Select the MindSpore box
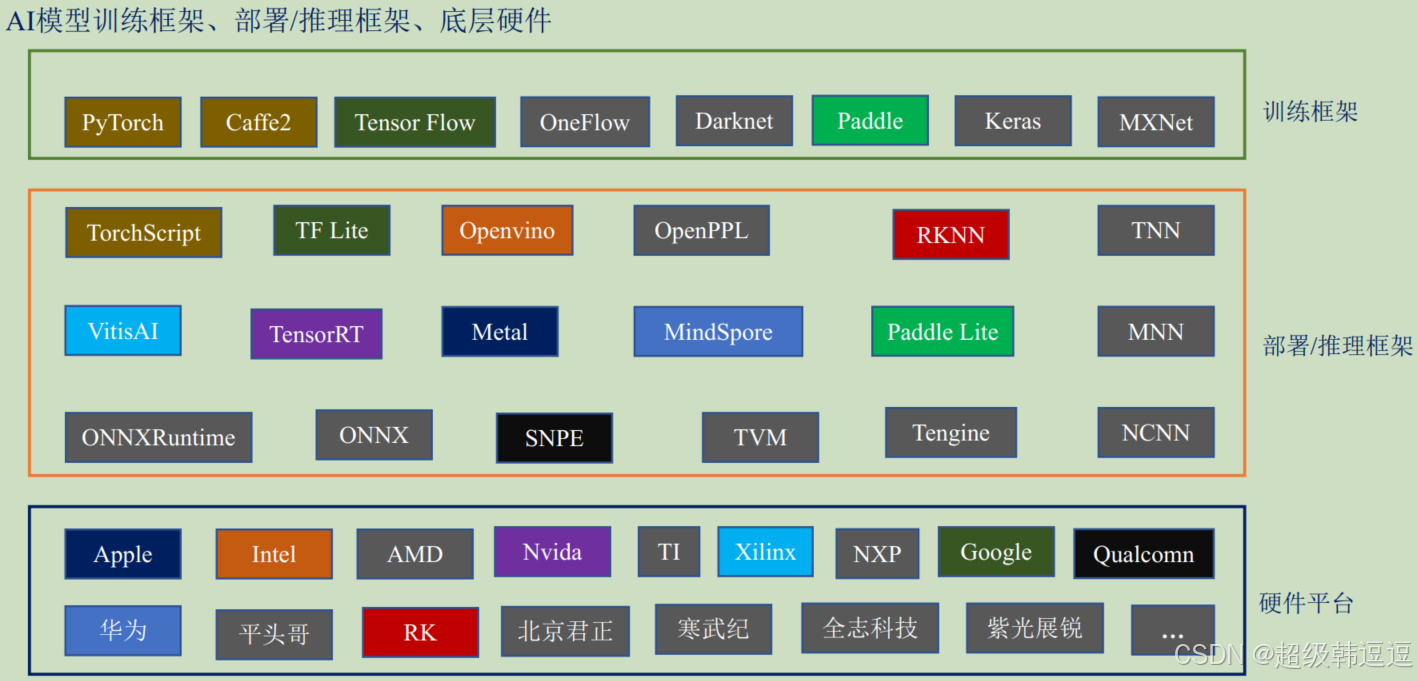The height and width of the screenshot is (681, 1418). [x=718, y=331]
